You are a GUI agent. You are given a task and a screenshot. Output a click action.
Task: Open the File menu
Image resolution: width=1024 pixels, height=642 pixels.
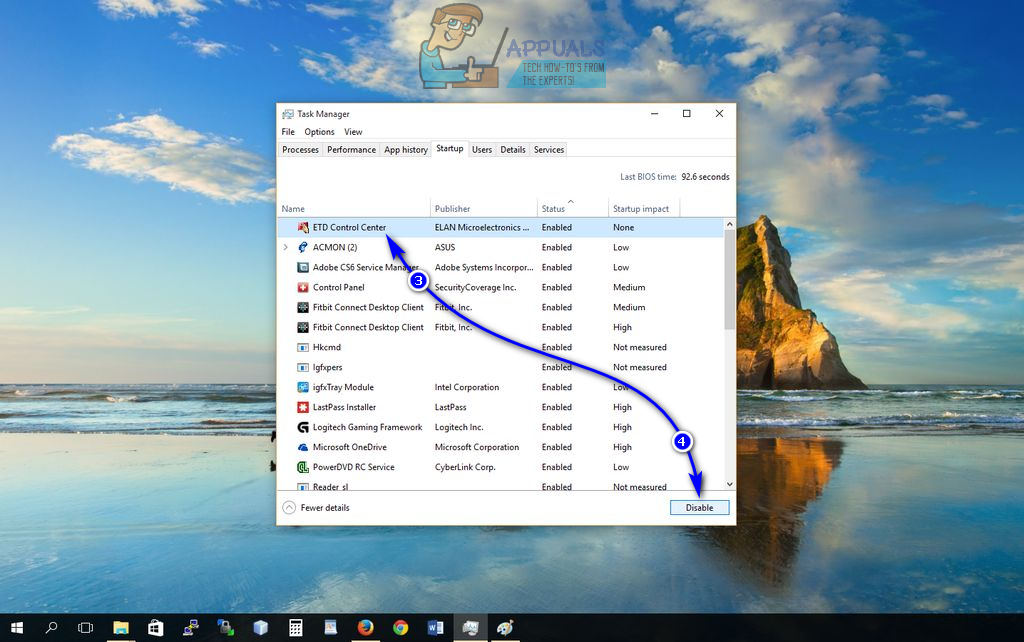point(288,132)
